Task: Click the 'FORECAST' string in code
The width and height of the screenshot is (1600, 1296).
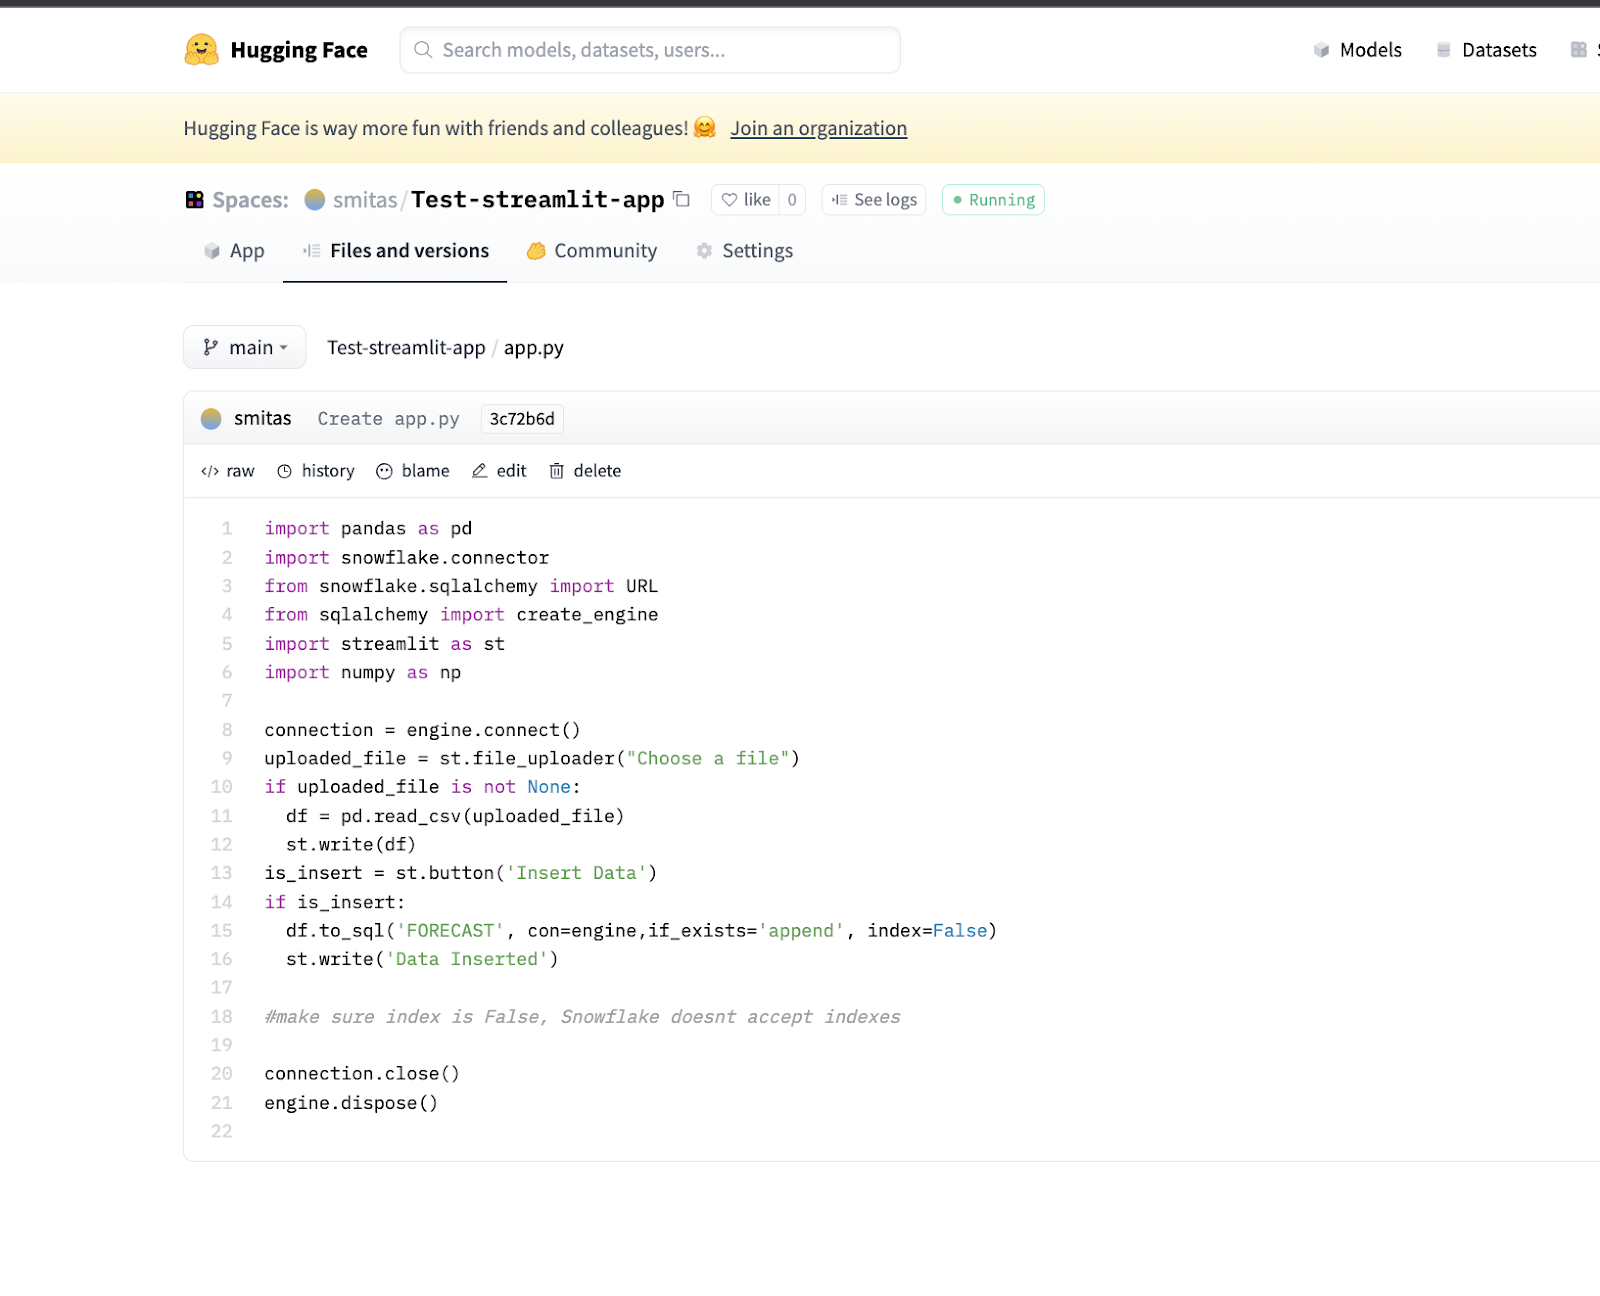Action: coord(450,931)
